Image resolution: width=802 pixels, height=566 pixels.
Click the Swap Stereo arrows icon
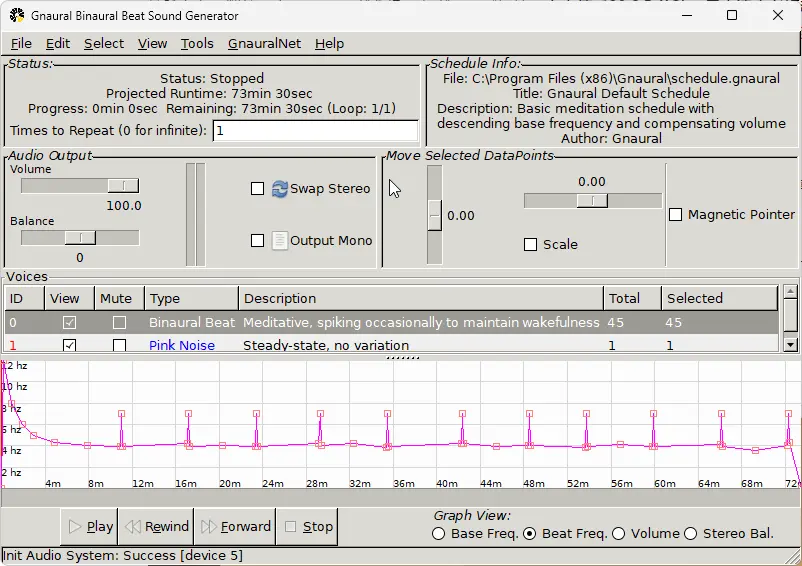(x=279, y=189)
